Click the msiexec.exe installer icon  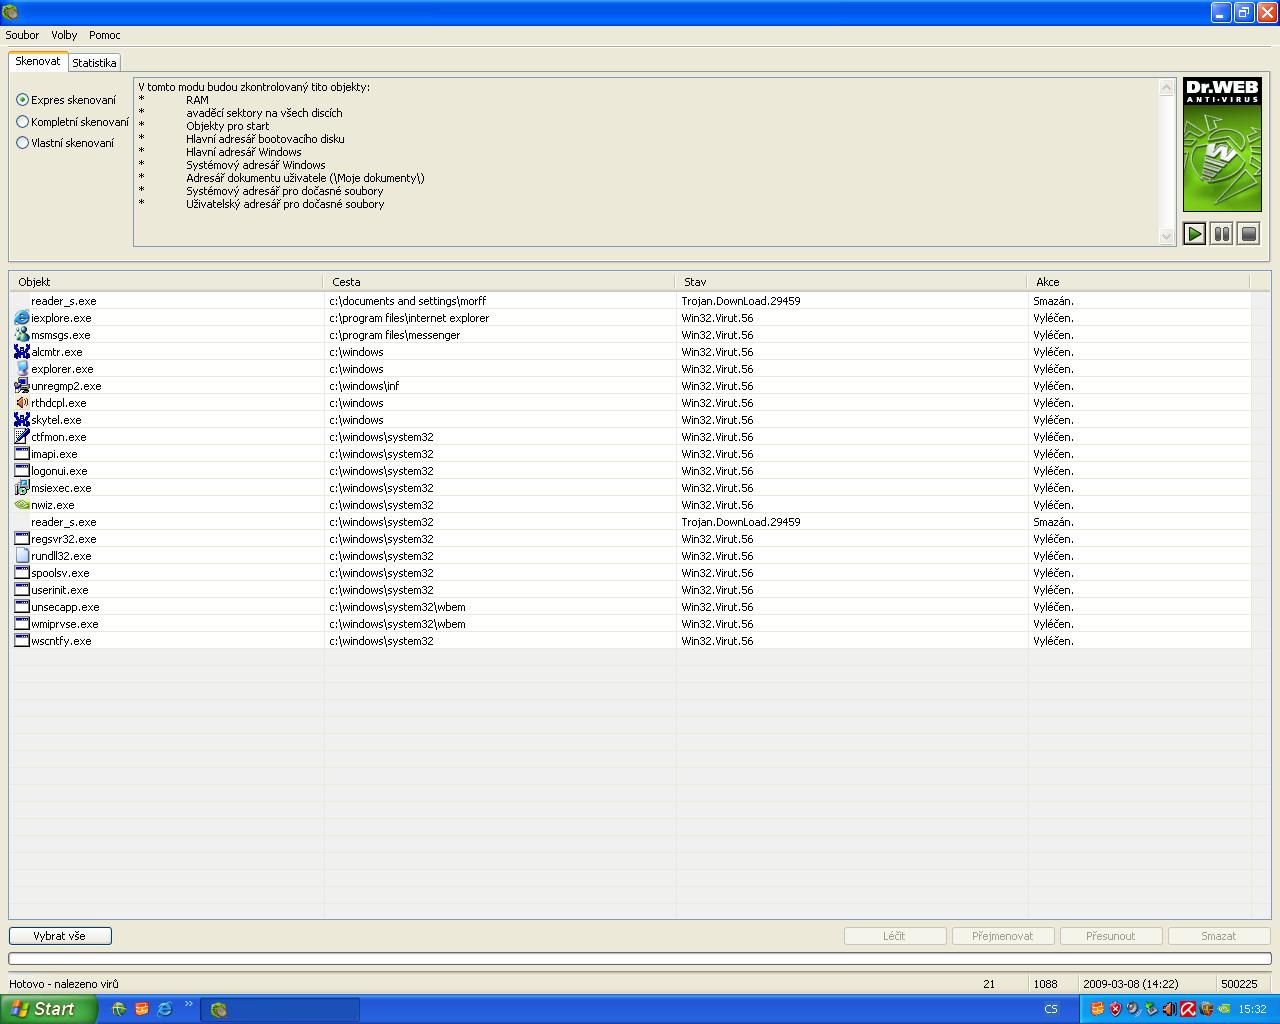(22, 488)
